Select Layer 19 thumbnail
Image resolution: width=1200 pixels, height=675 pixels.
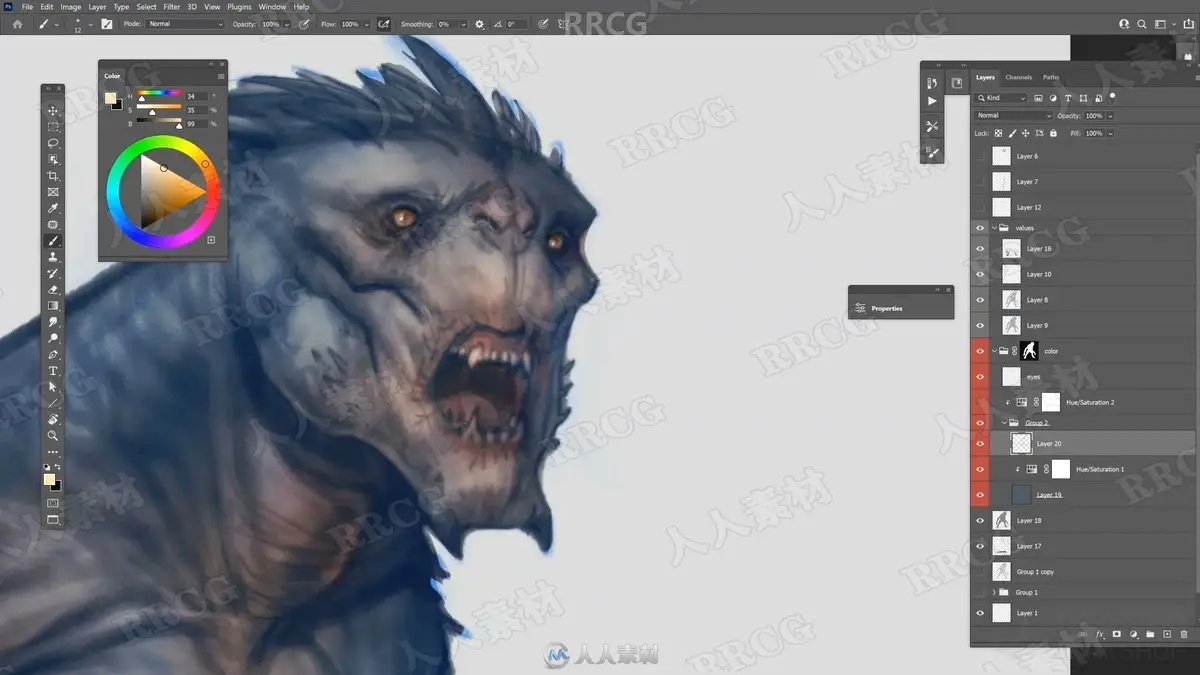[1021, 495]
